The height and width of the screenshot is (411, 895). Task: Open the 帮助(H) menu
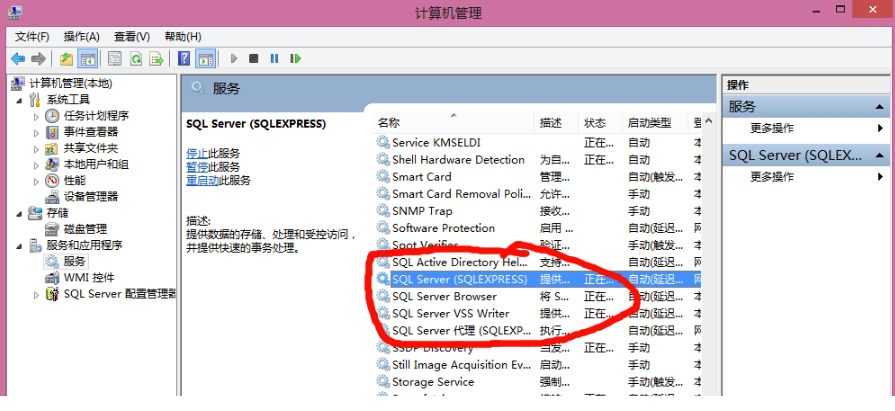click(183, 37)
